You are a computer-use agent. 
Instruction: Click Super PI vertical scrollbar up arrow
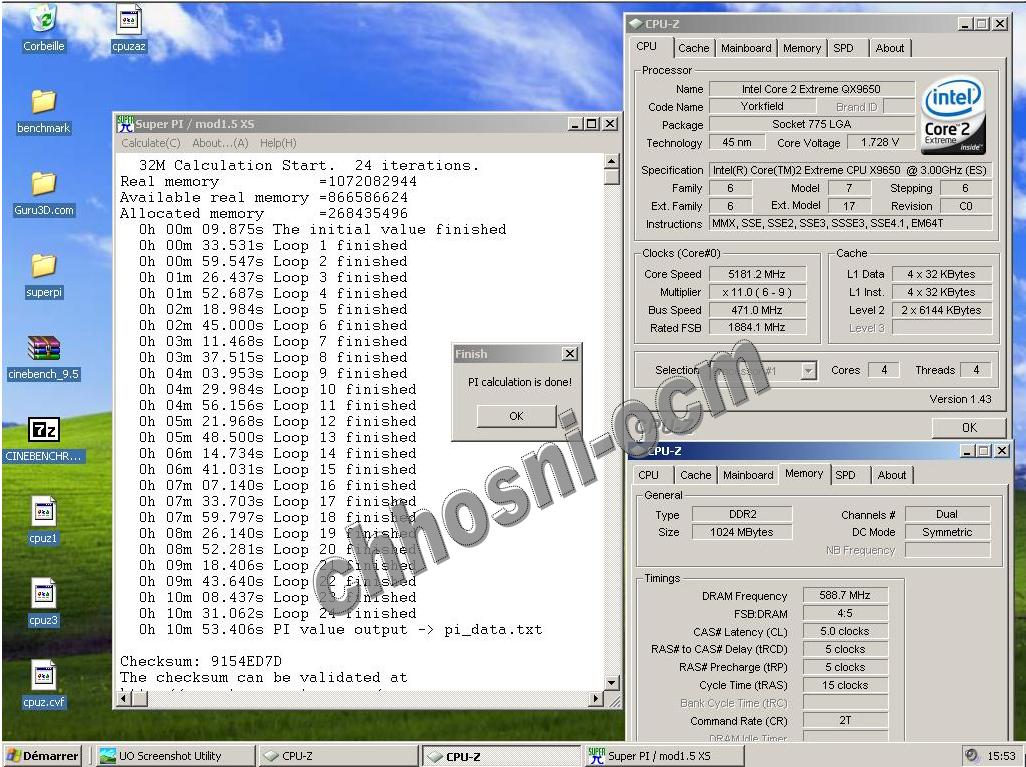611,161
